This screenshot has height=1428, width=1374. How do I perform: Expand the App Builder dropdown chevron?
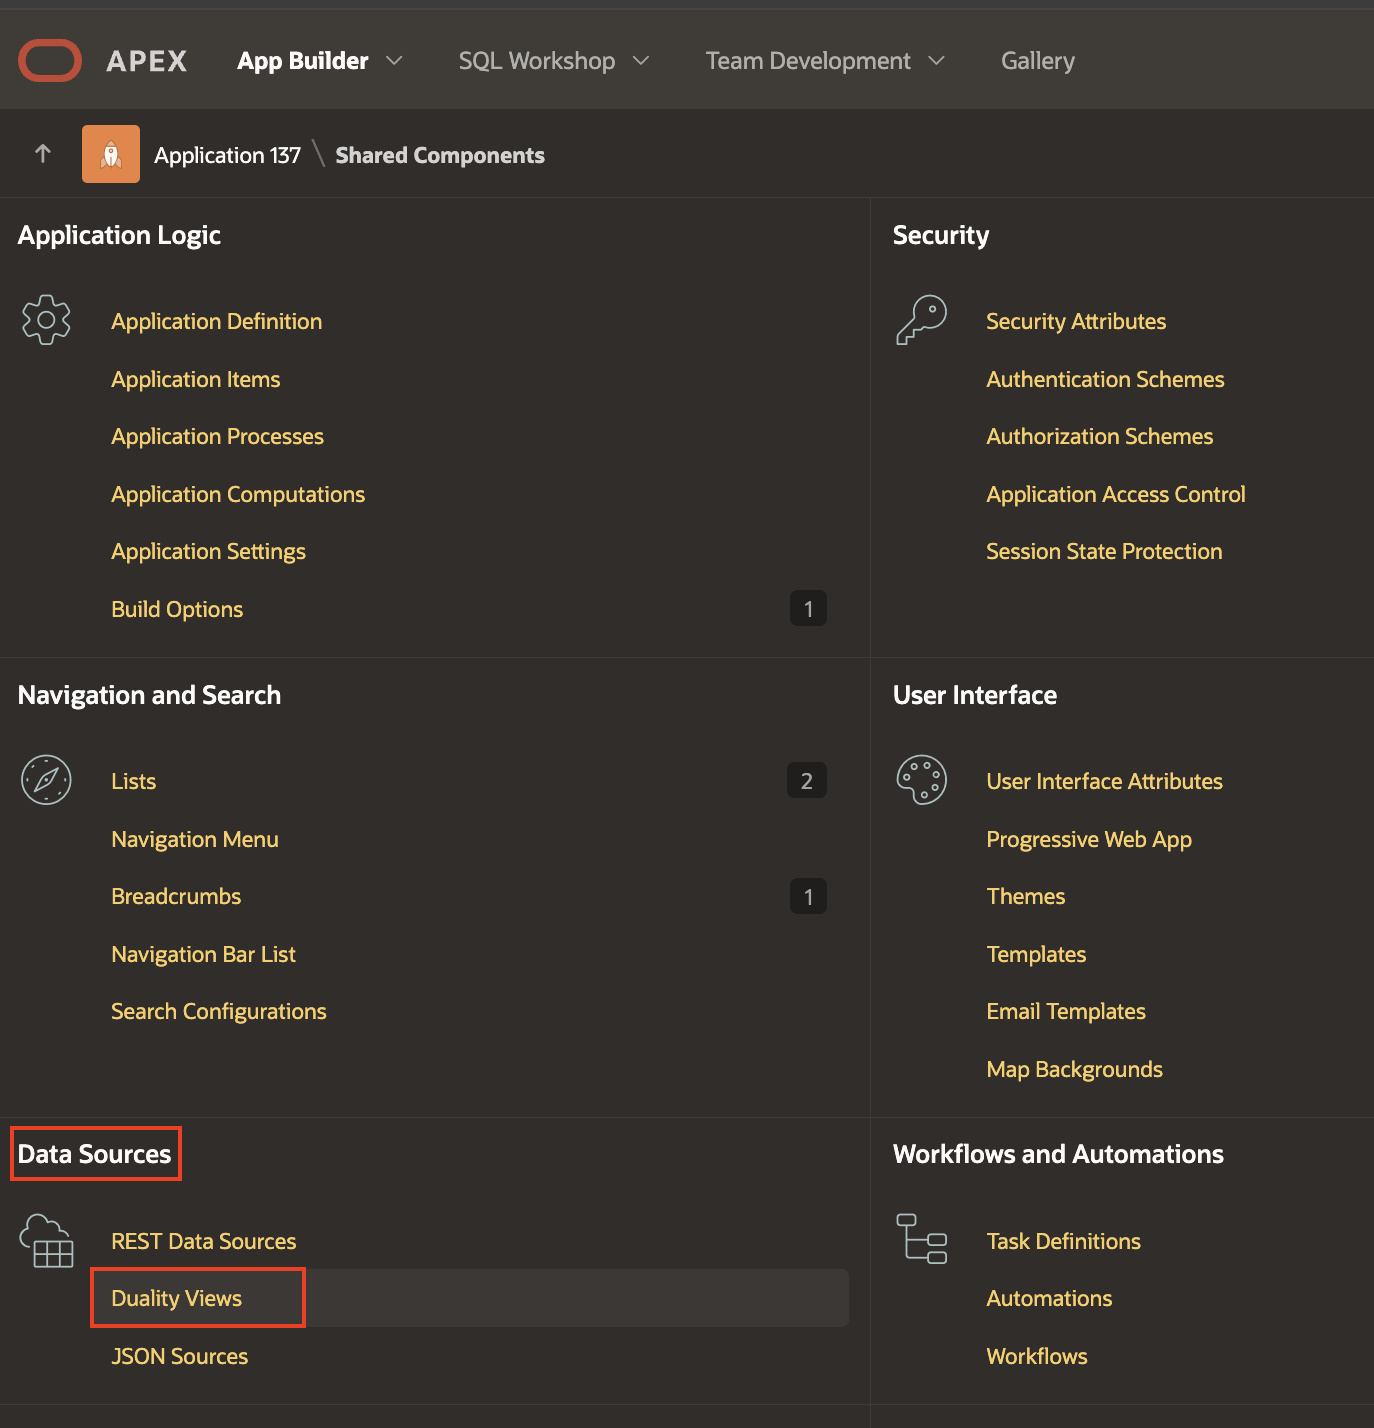395,61
